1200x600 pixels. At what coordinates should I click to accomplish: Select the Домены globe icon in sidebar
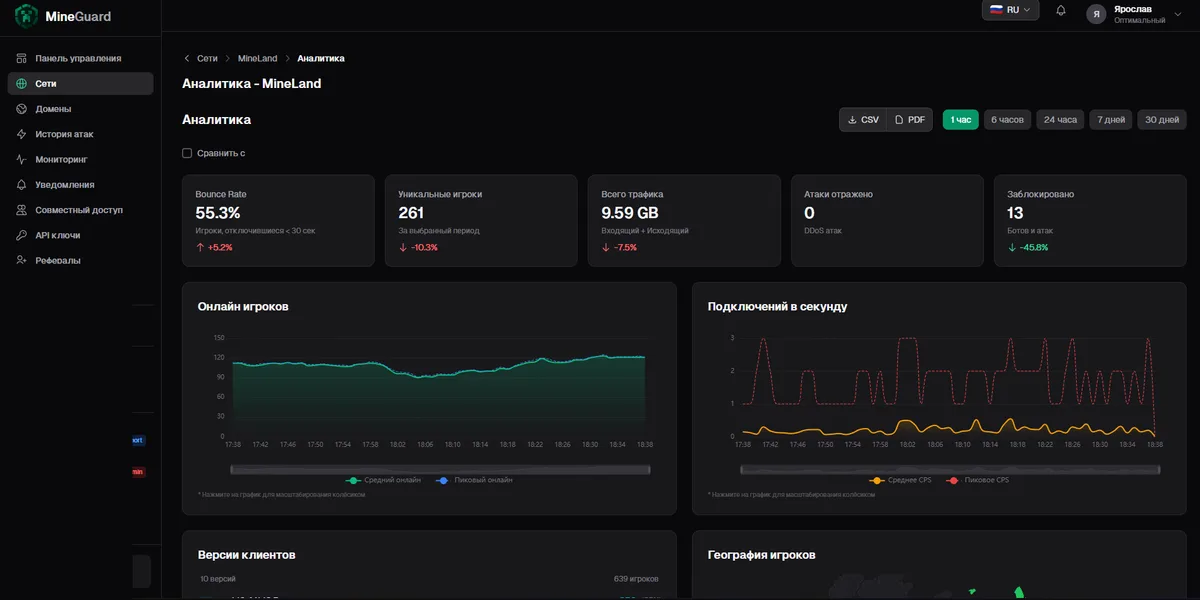[22, 109]
